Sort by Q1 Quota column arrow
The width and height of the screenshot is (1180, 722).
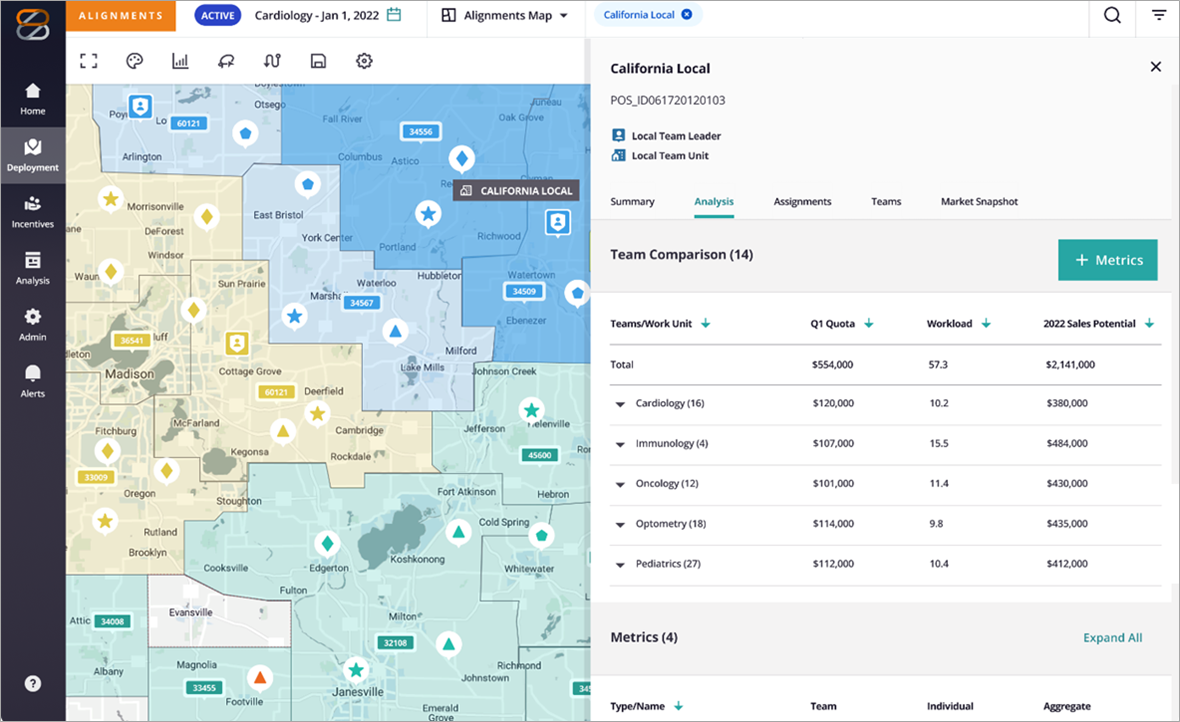click(x=868, y=323)
